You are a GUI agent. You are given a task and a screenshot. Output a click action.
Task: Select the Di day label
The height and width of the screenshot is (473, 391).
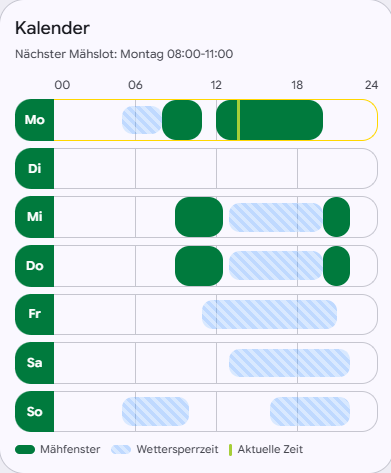(35, 168)
